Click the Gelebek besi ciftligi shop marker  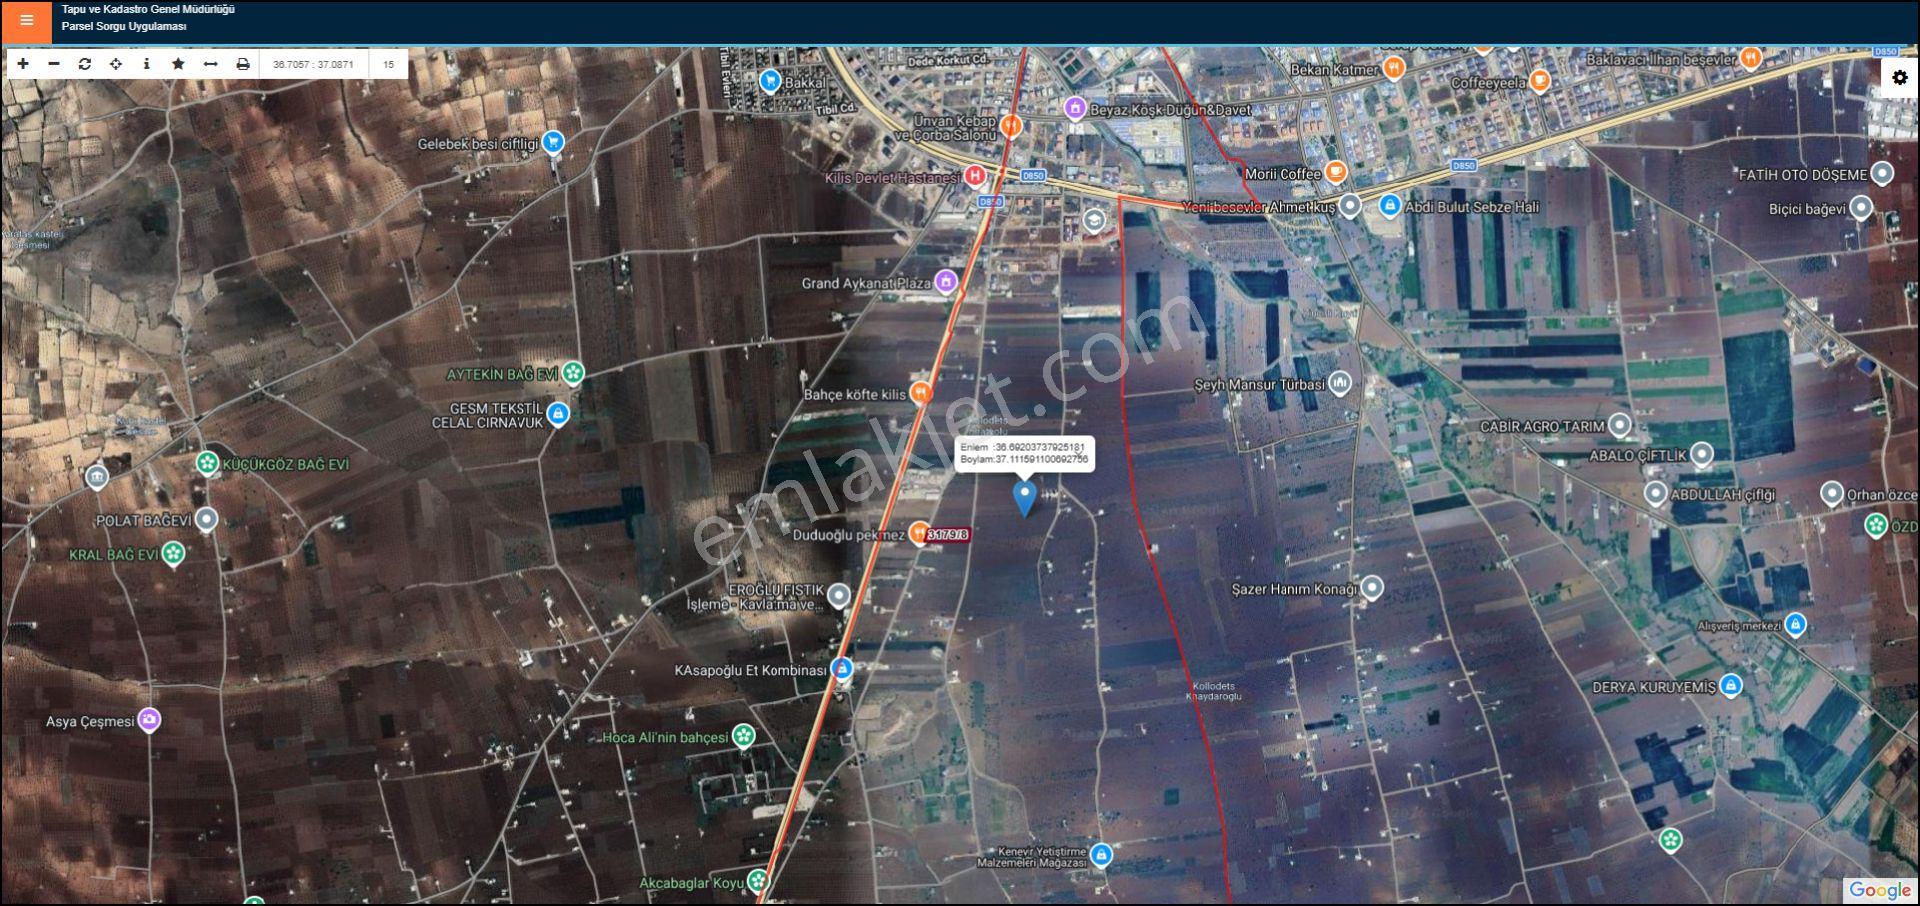(553, 143)
